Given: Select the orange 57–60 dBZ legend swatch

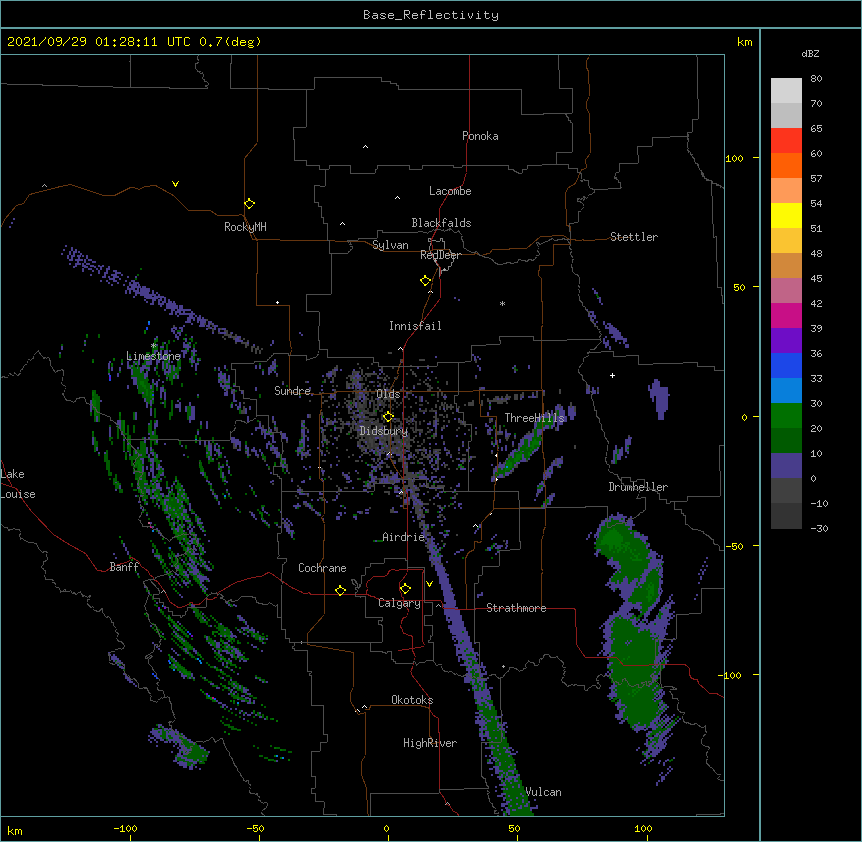Looking at the screenshot, I should (x=786, y=165).
